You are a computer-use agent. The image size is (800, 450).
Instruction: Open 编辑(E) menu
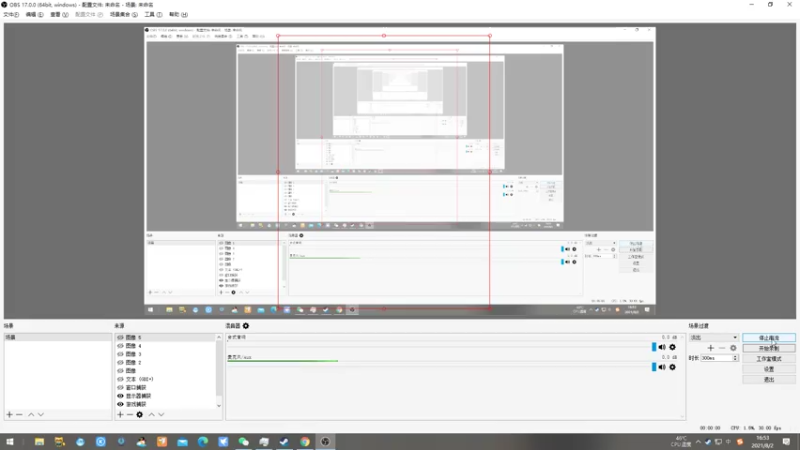[34, 14]
